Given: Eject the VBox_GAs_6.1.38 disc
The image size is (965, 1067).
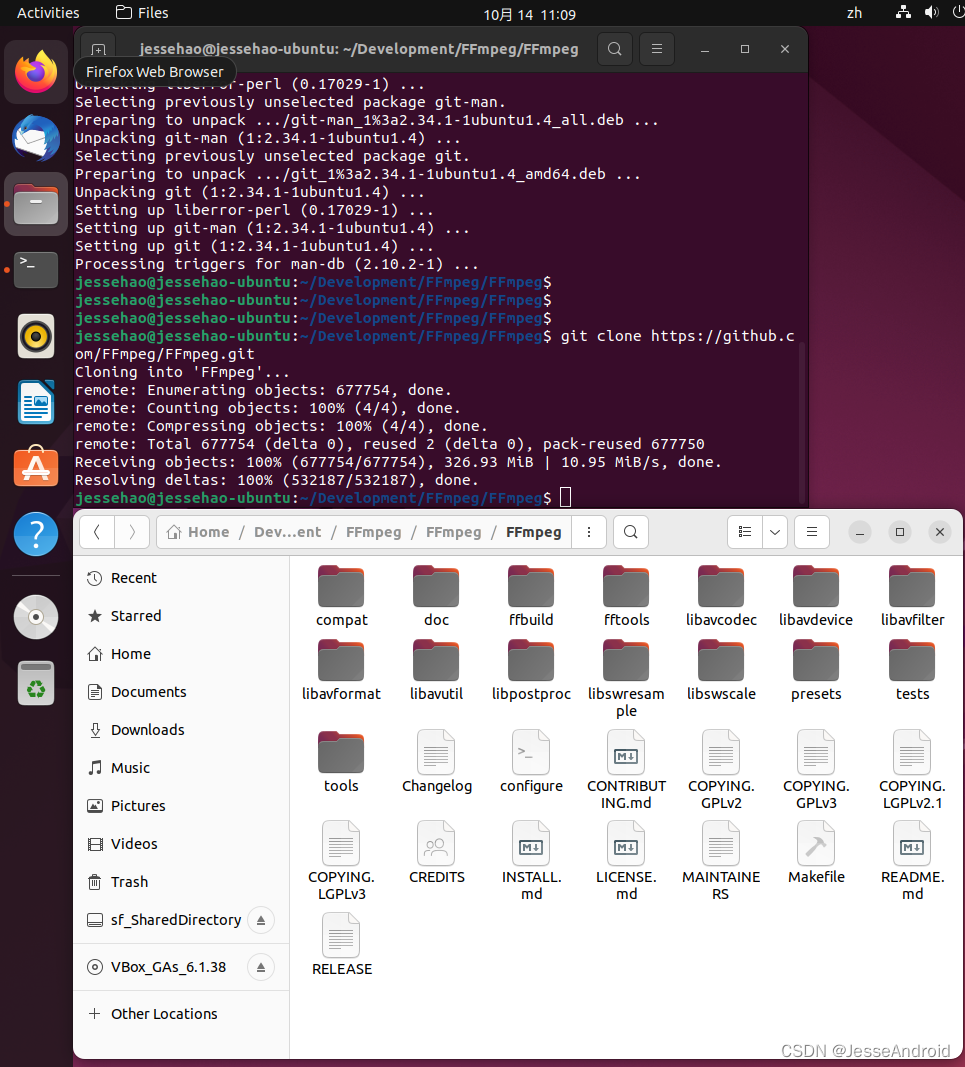Looking at the screenshot, I should [261, 967].
